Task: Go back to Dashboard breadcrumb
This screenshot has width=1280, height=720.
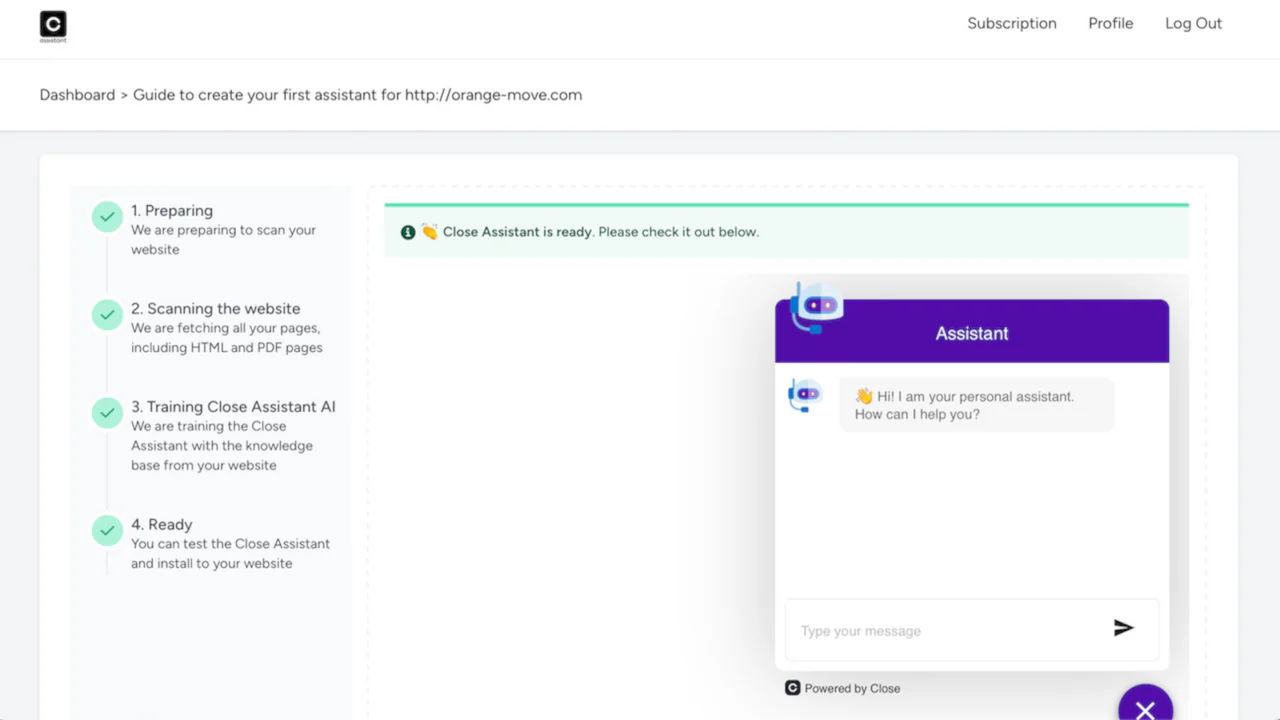Action: [x=77, y=95]
